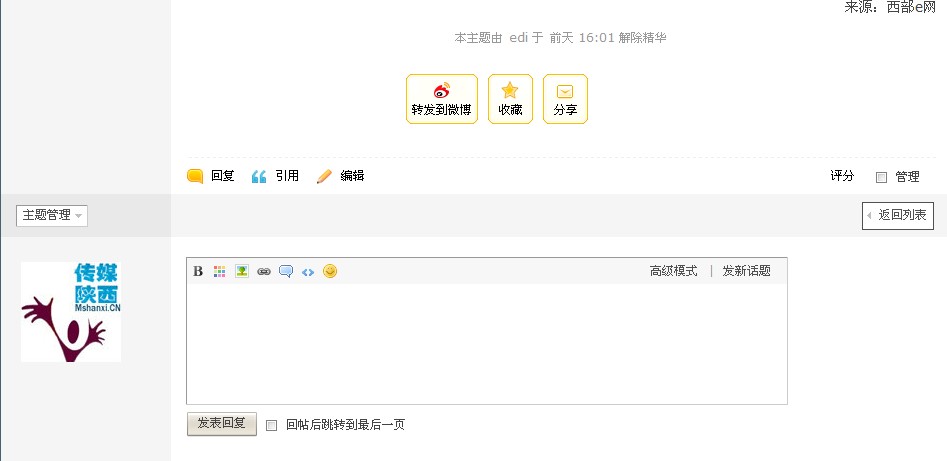Insert an image via editor toolbar icon
The image size is (947, 461).
242,271
